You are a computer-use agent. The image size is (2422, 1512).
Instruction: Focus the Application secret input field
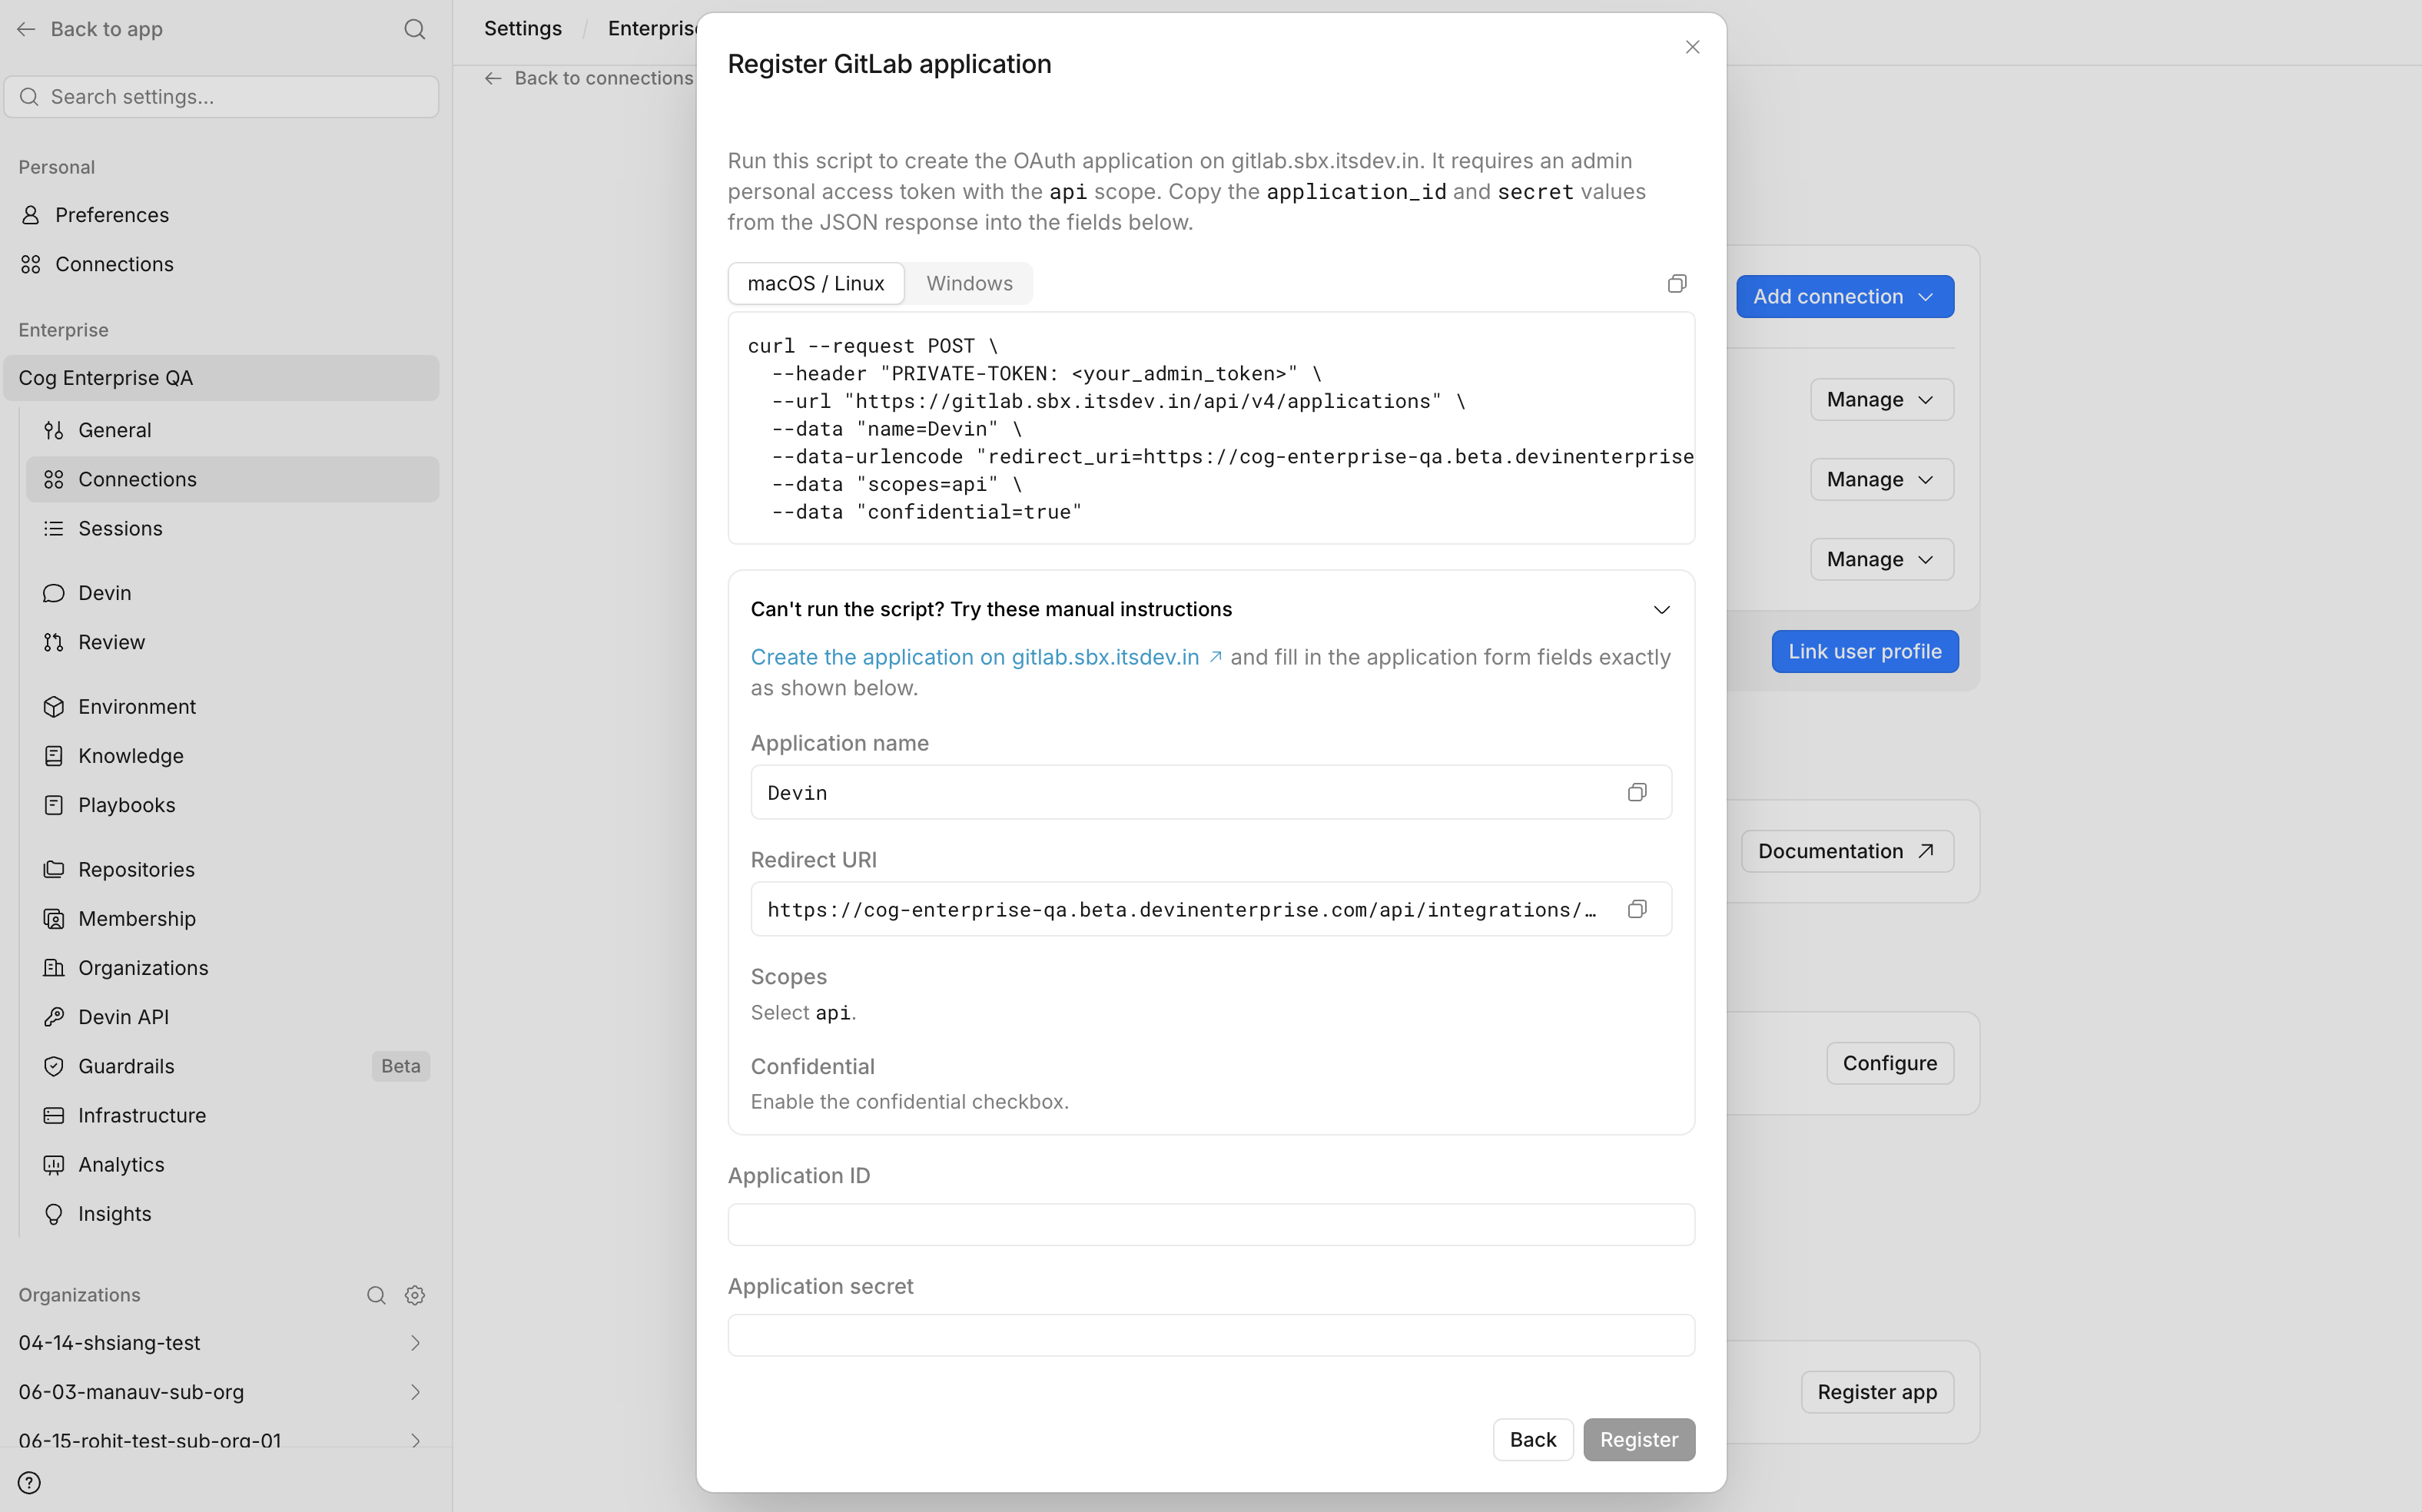pyautogui.click(x=1211, y=1335)
